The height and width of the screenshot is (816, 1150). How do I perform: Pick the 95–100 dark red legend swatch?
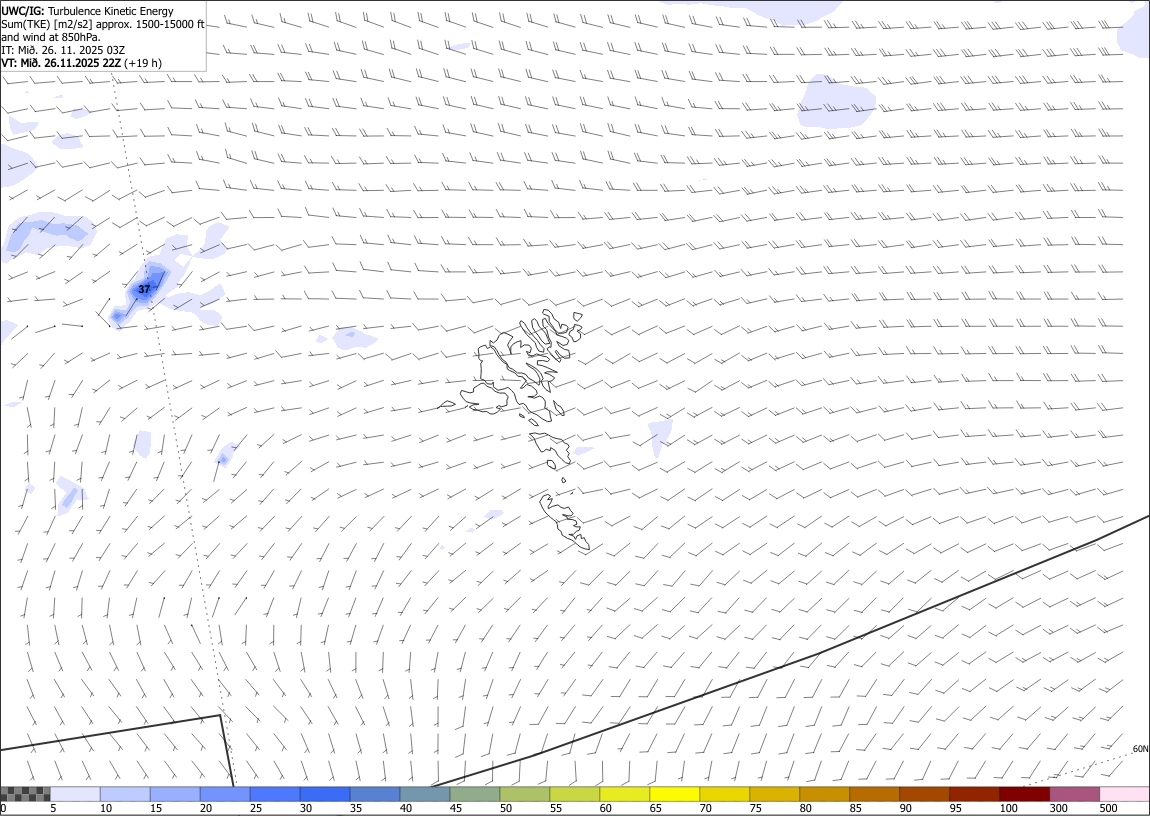[974, 794]
